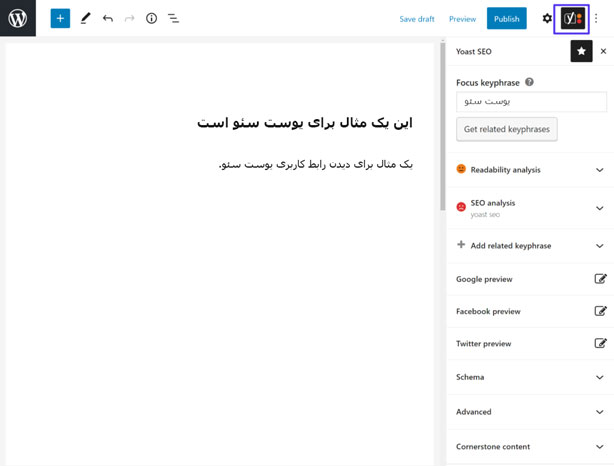Open Focus keyphrase help icon
This screenshot has width=614, height=466.
(x=529, y=82)
